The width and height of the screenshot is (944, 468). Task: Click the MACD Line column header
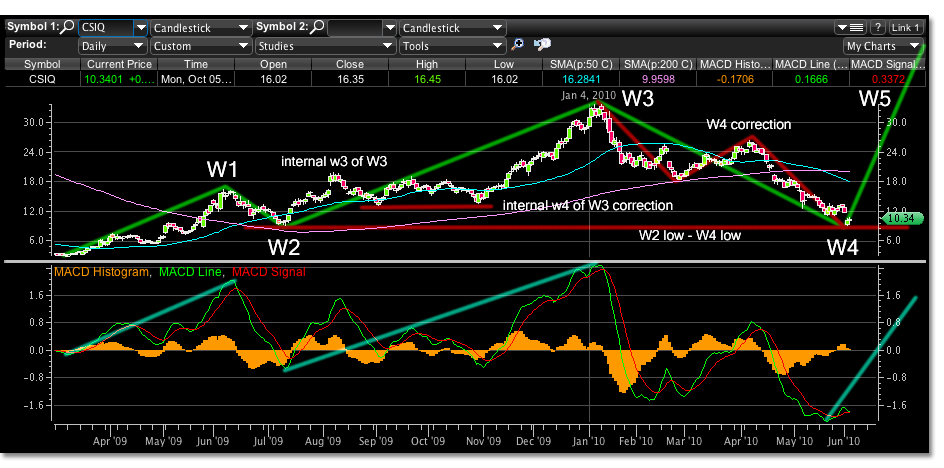pyautogui.click(x=809, y=63)
